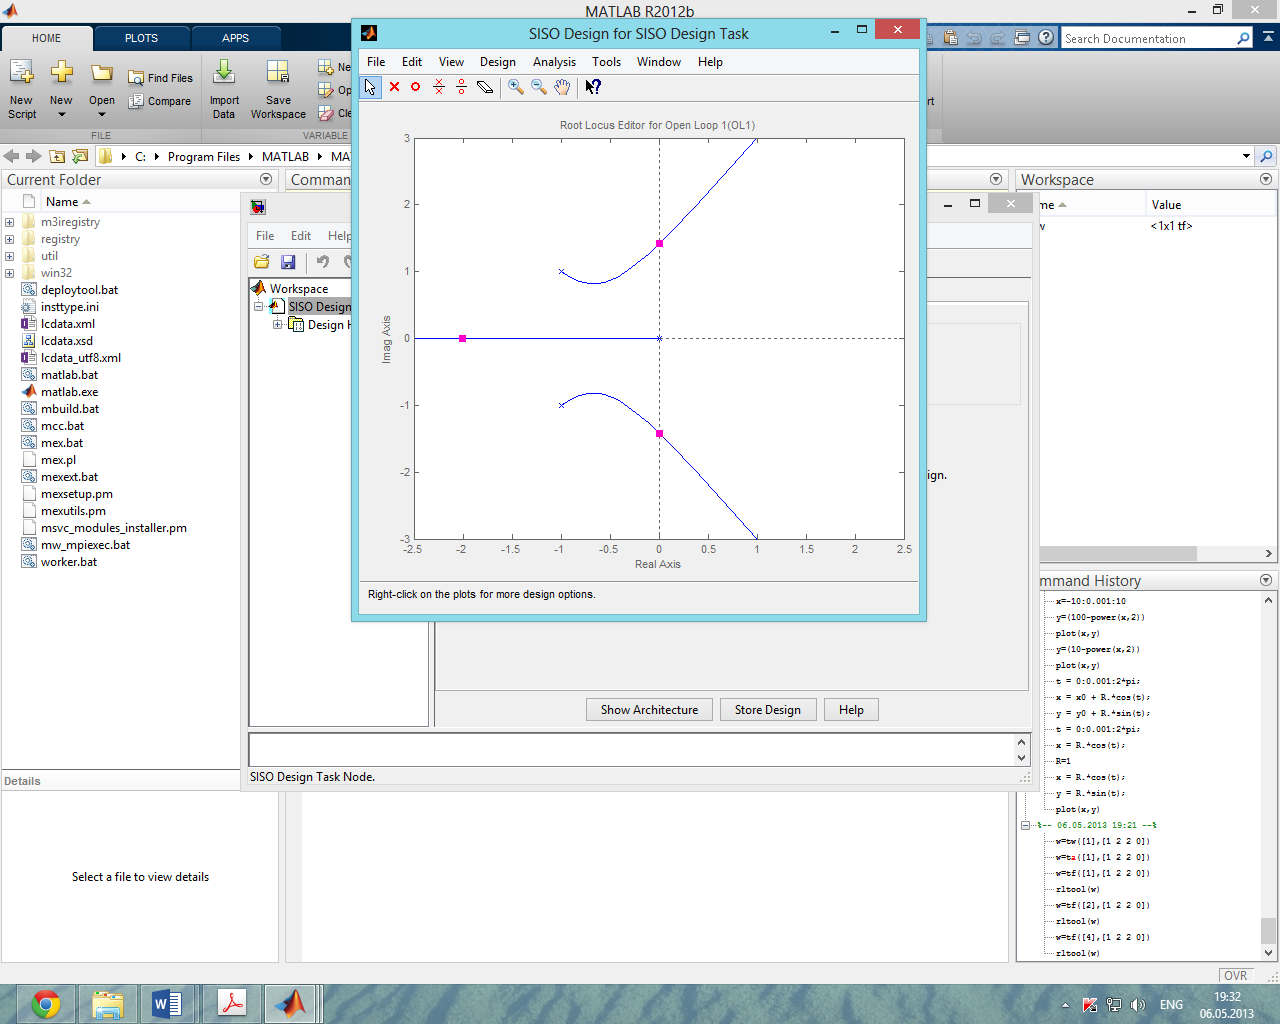
Task: Click the context help question-mark pointer
Action: click(x=593, y=87)
